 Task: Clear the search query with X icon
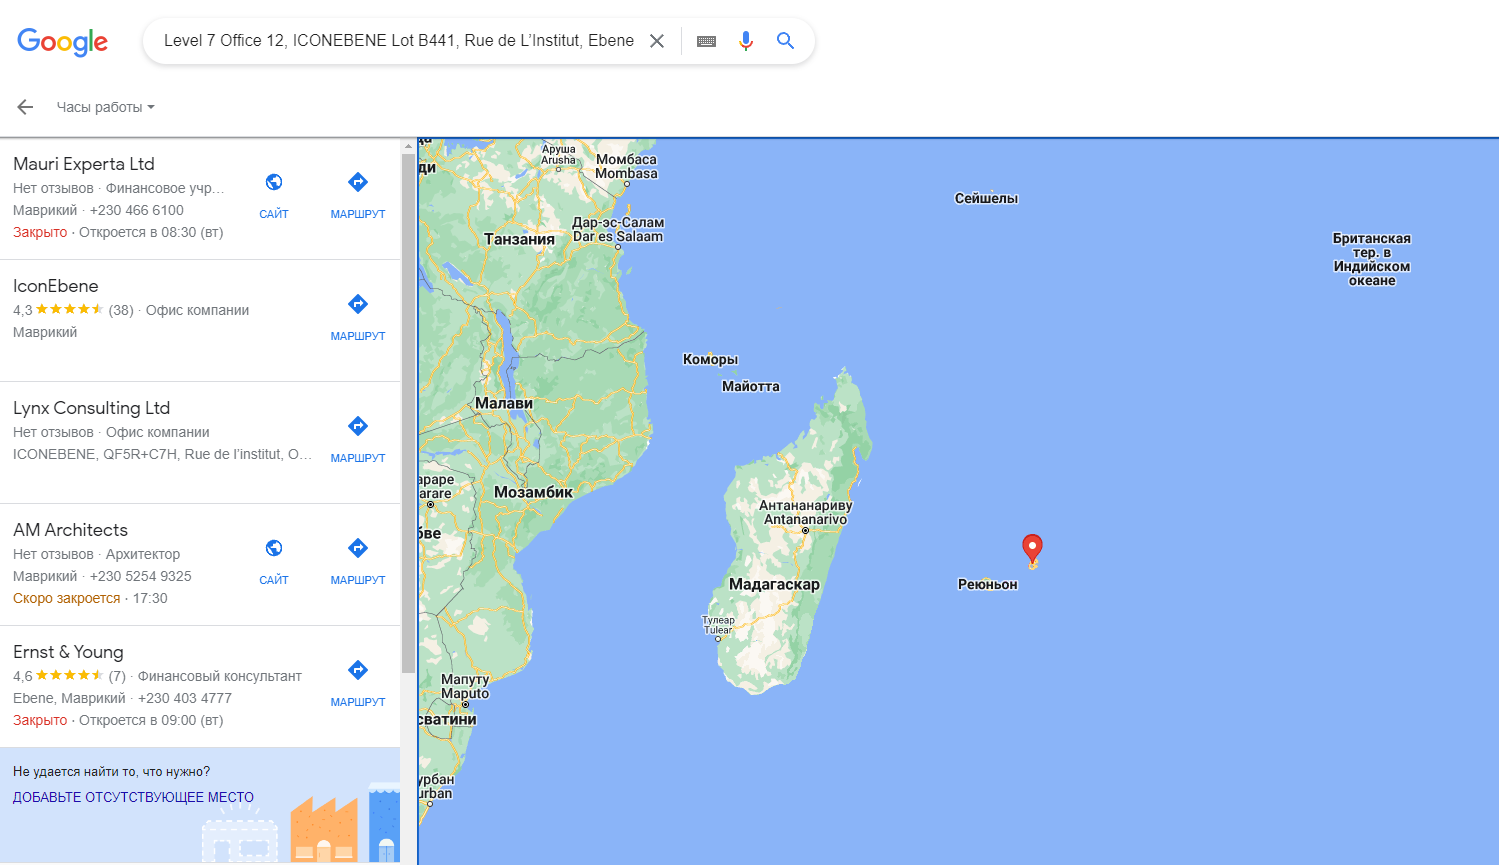pyautogui.click(x=657, y=41)
